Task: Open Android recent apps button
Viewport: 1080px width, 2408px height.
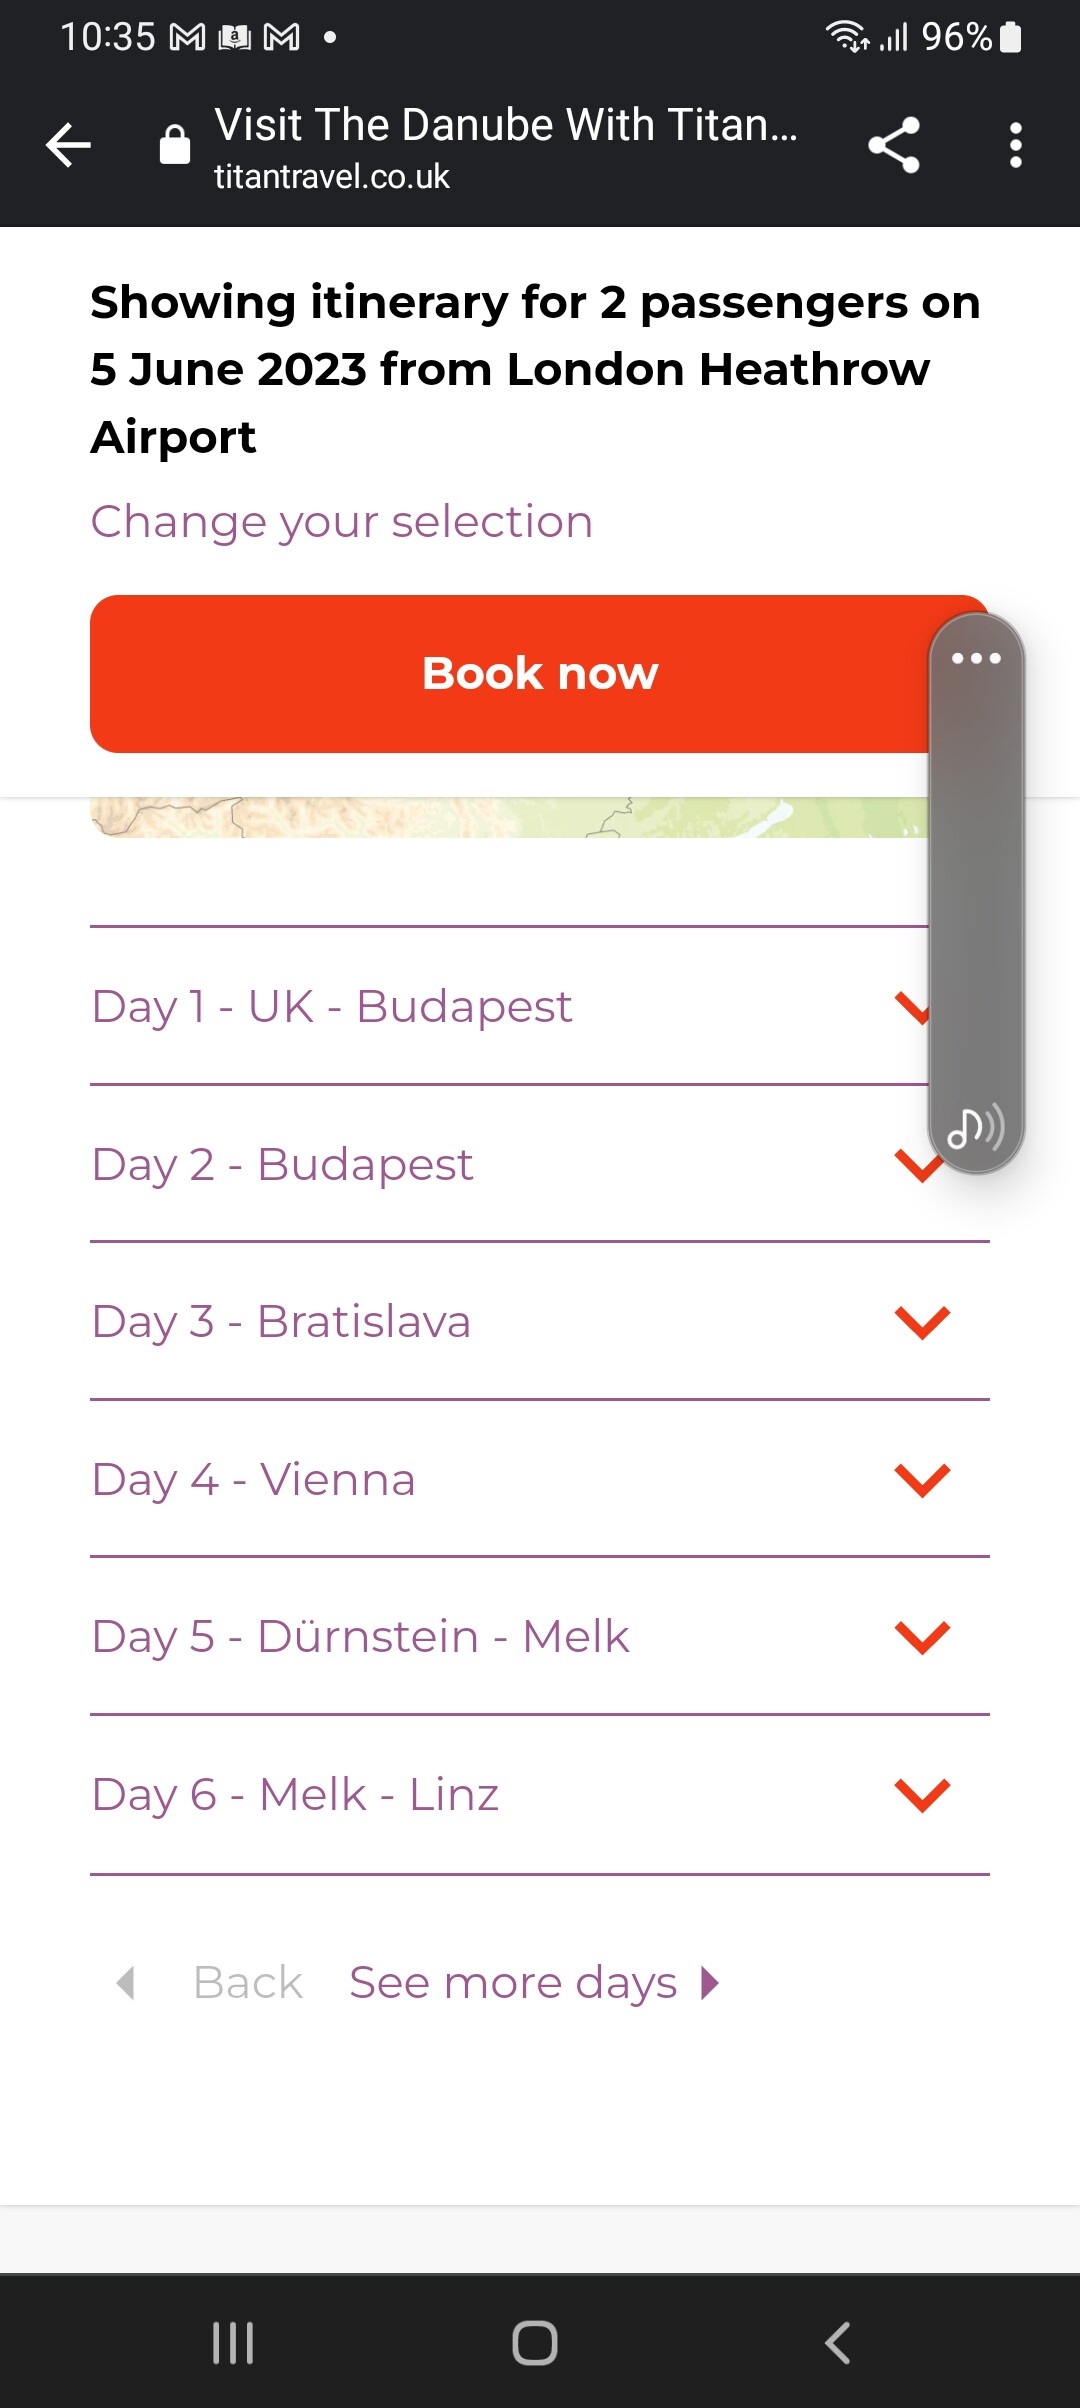Action: pyautogui.click(x=233, y=2342)
